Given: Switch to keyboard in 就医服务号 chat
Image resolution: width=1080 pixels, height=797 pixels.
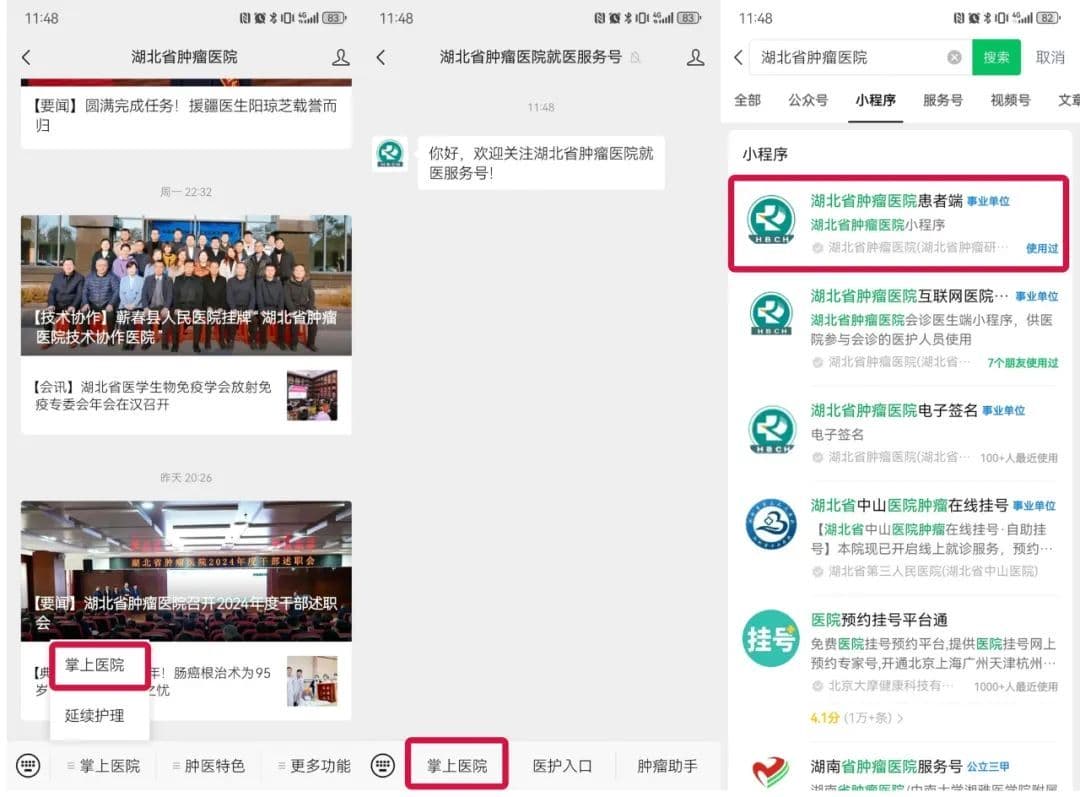Looking at the screenshot, I should [x=383, y=765].
